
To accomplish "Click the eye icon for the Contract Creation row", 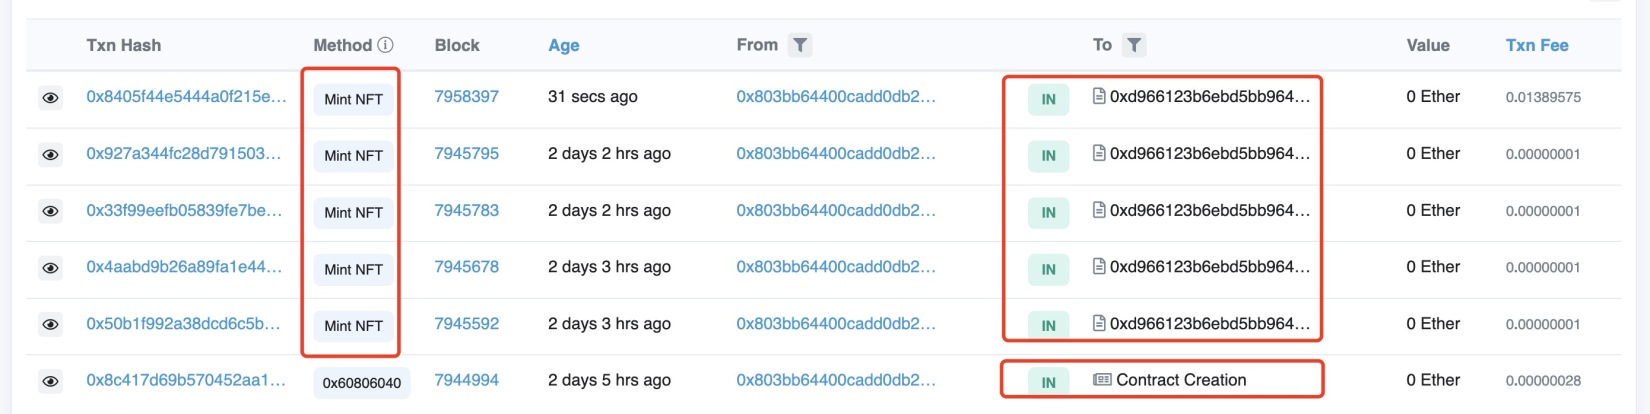I will (x=51, y=381).
